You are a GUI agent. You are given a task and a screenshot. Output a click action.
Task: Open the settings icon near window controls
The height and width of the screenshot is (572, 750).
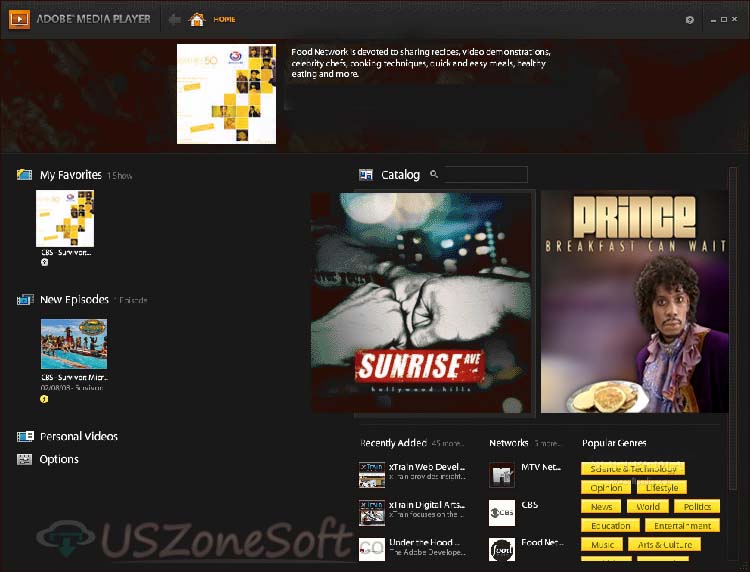pyautogui.click(x=689, y=20)
